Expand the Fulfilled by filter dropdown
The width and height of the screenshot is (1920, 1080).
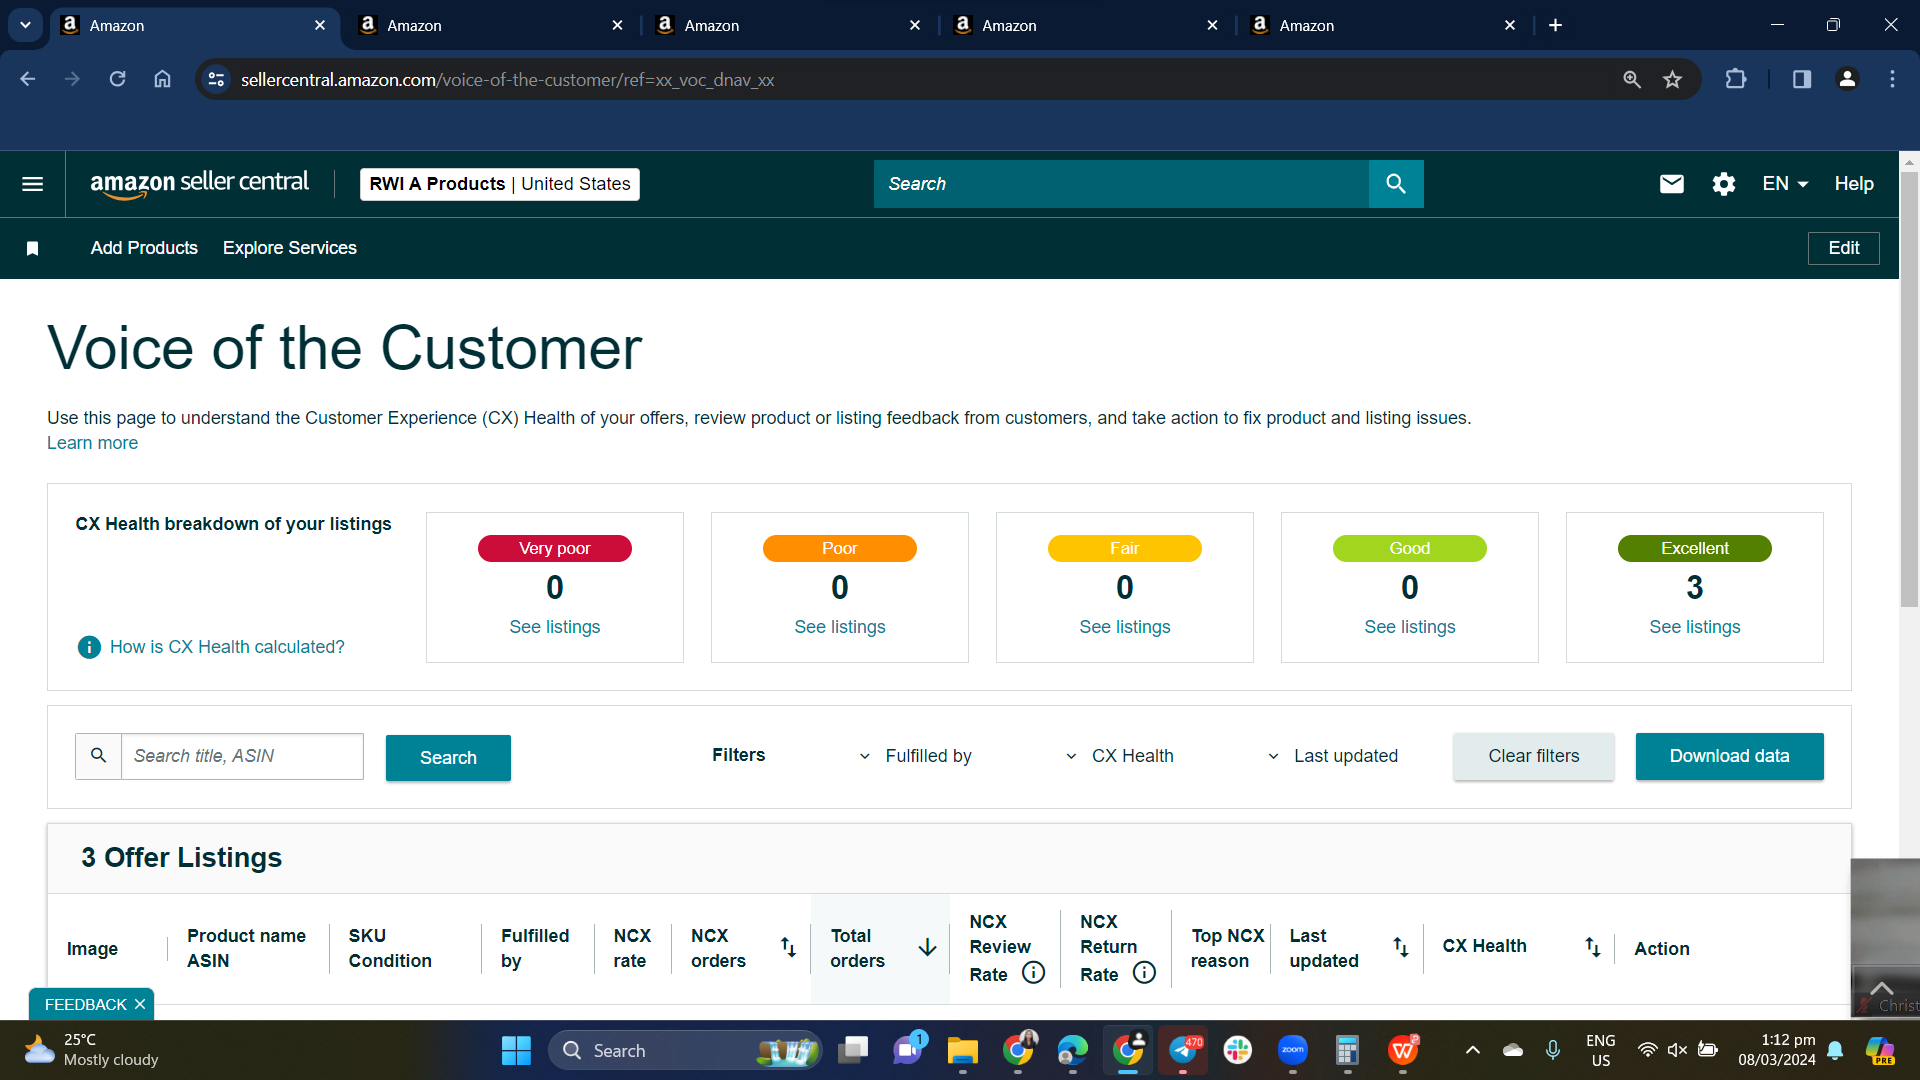(915, 756)
